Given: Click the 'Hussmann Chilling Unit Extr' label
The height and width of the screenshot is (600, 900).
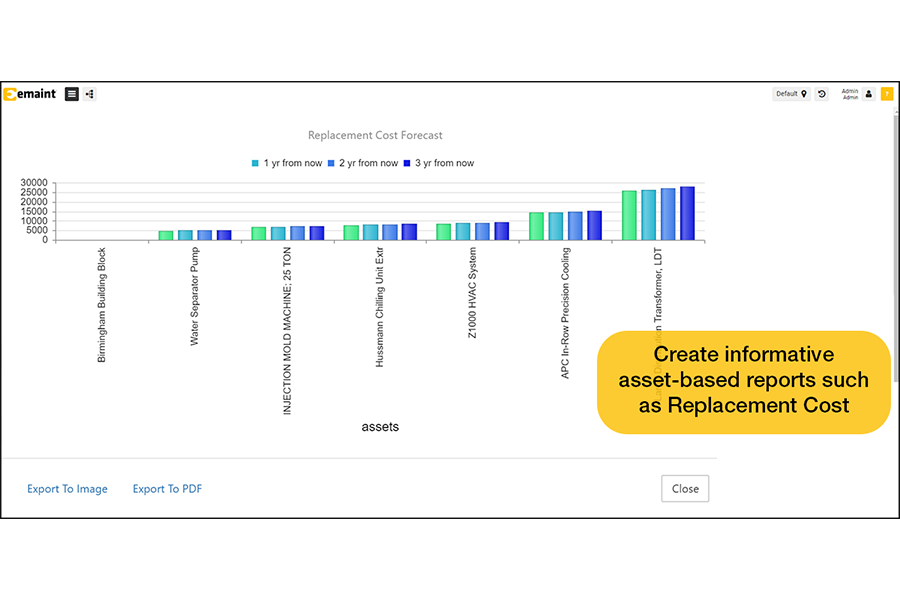Looking at the screenshot, I should [379, 307].
